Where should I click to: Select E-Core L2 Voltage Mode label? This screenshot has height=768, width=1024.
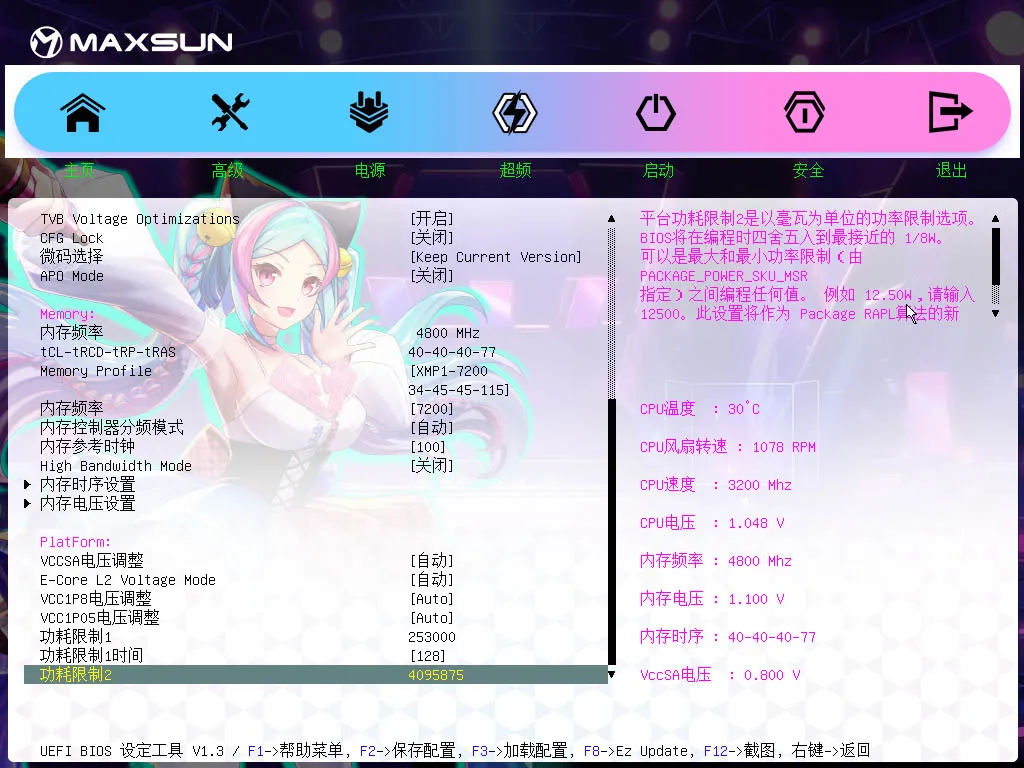click(x=127, y=579)
